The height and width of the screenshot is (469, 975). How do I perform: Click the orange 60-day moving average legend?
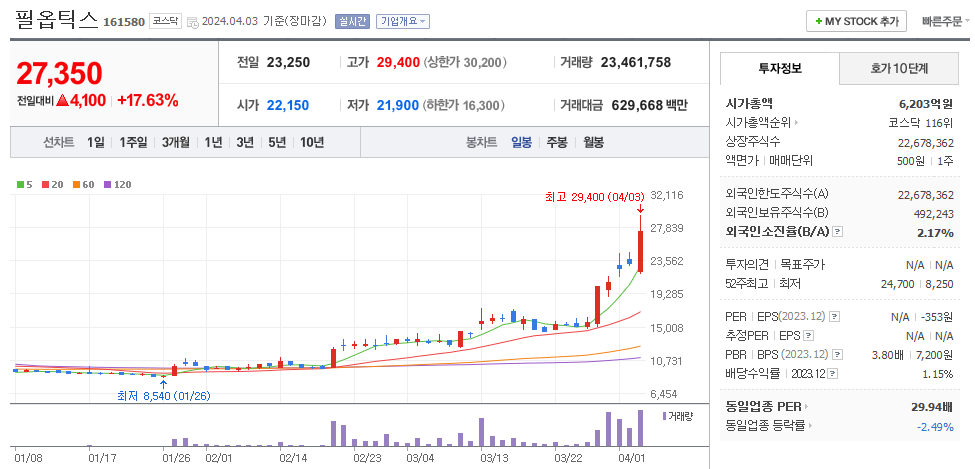click(x=83, y=185)
